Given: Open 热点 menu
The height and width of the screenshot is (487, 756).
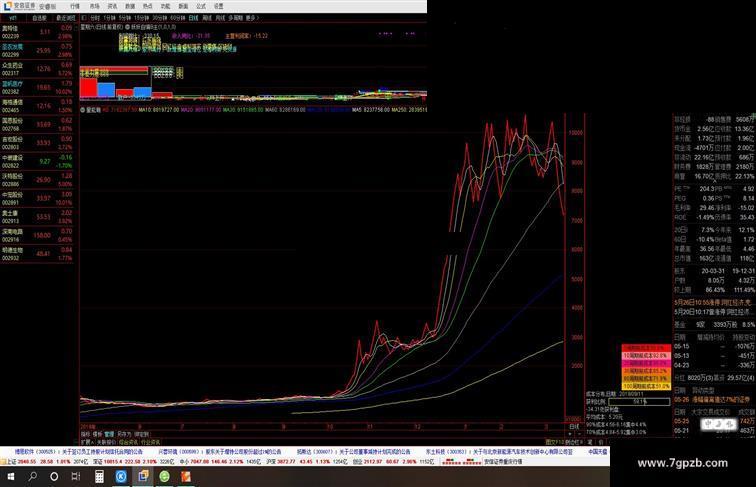Looking at the screenshot, I should (148, 6).
